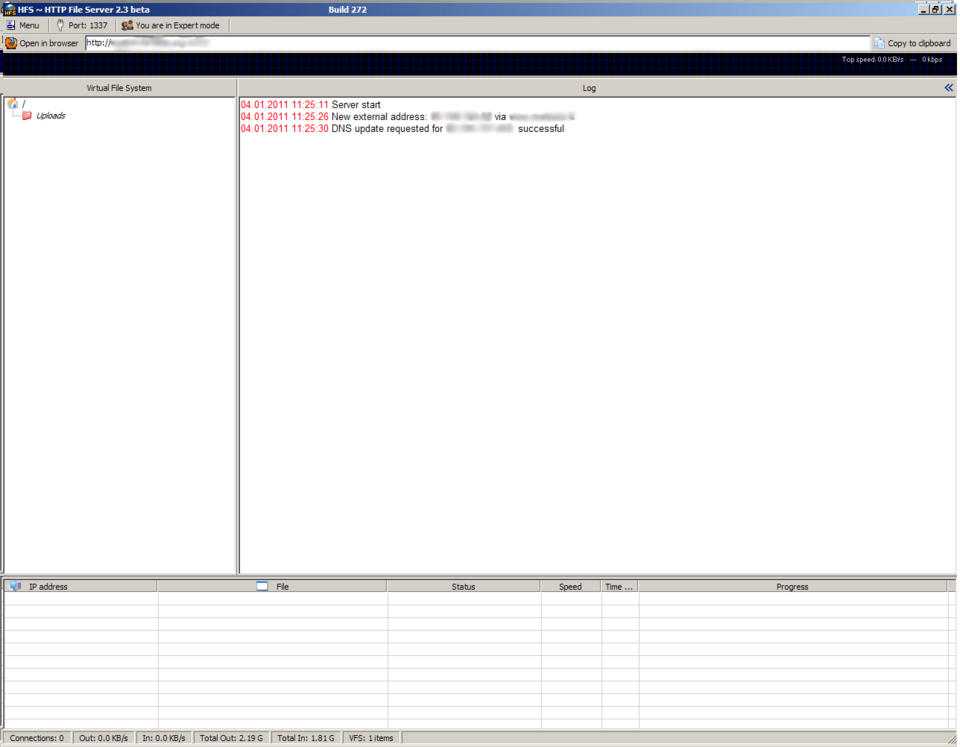
Task: Select the Virtual File System panel header
Action: (x=118, y=87)
